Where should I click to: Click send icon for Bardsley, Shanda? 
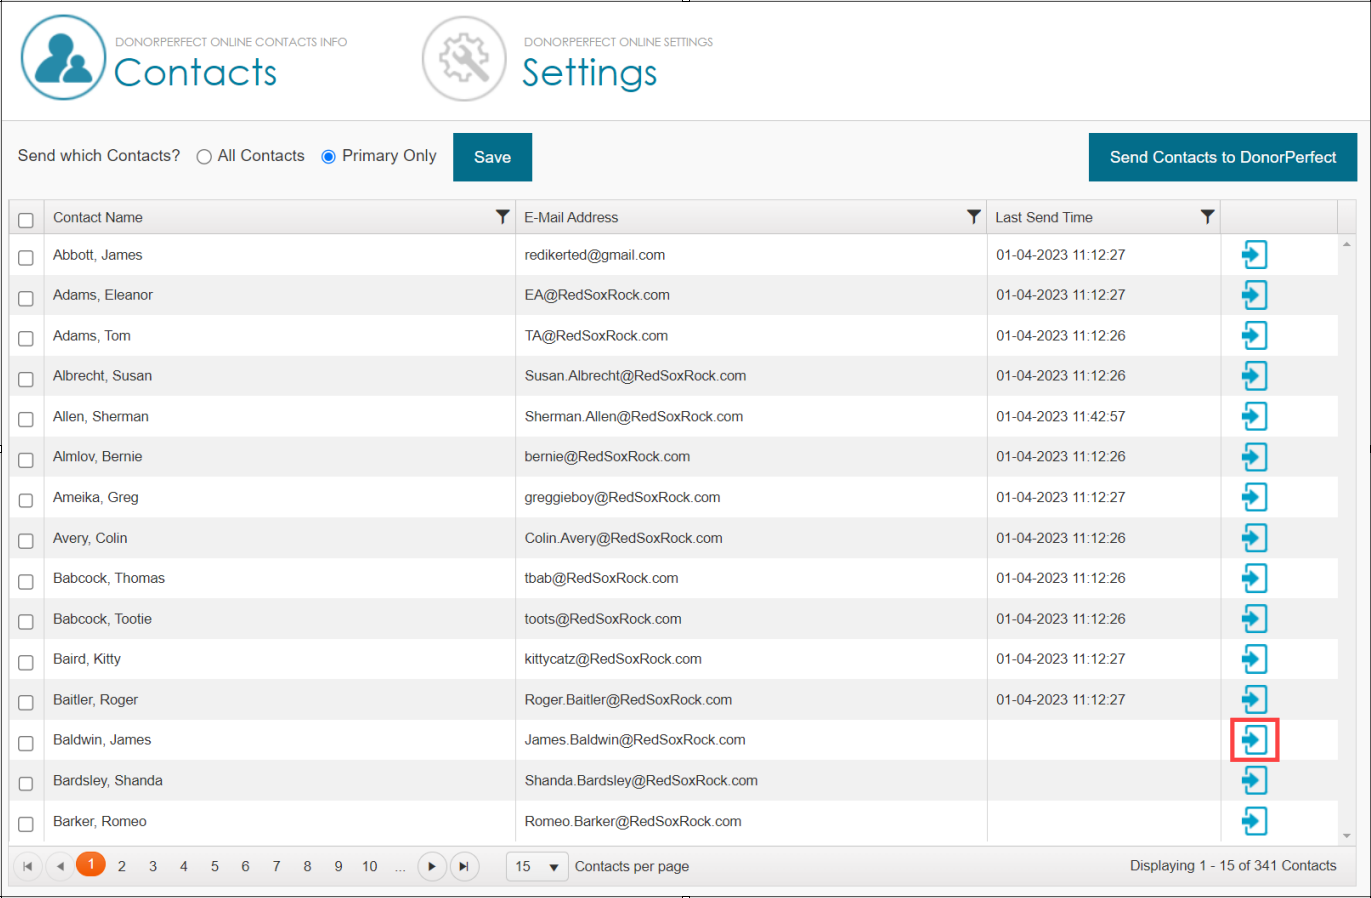(1254, 780)
